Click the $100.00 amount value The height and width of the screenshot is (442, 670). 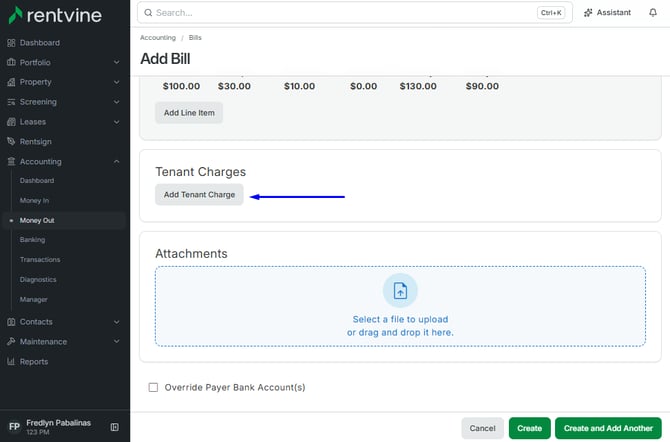click(181, 86)
